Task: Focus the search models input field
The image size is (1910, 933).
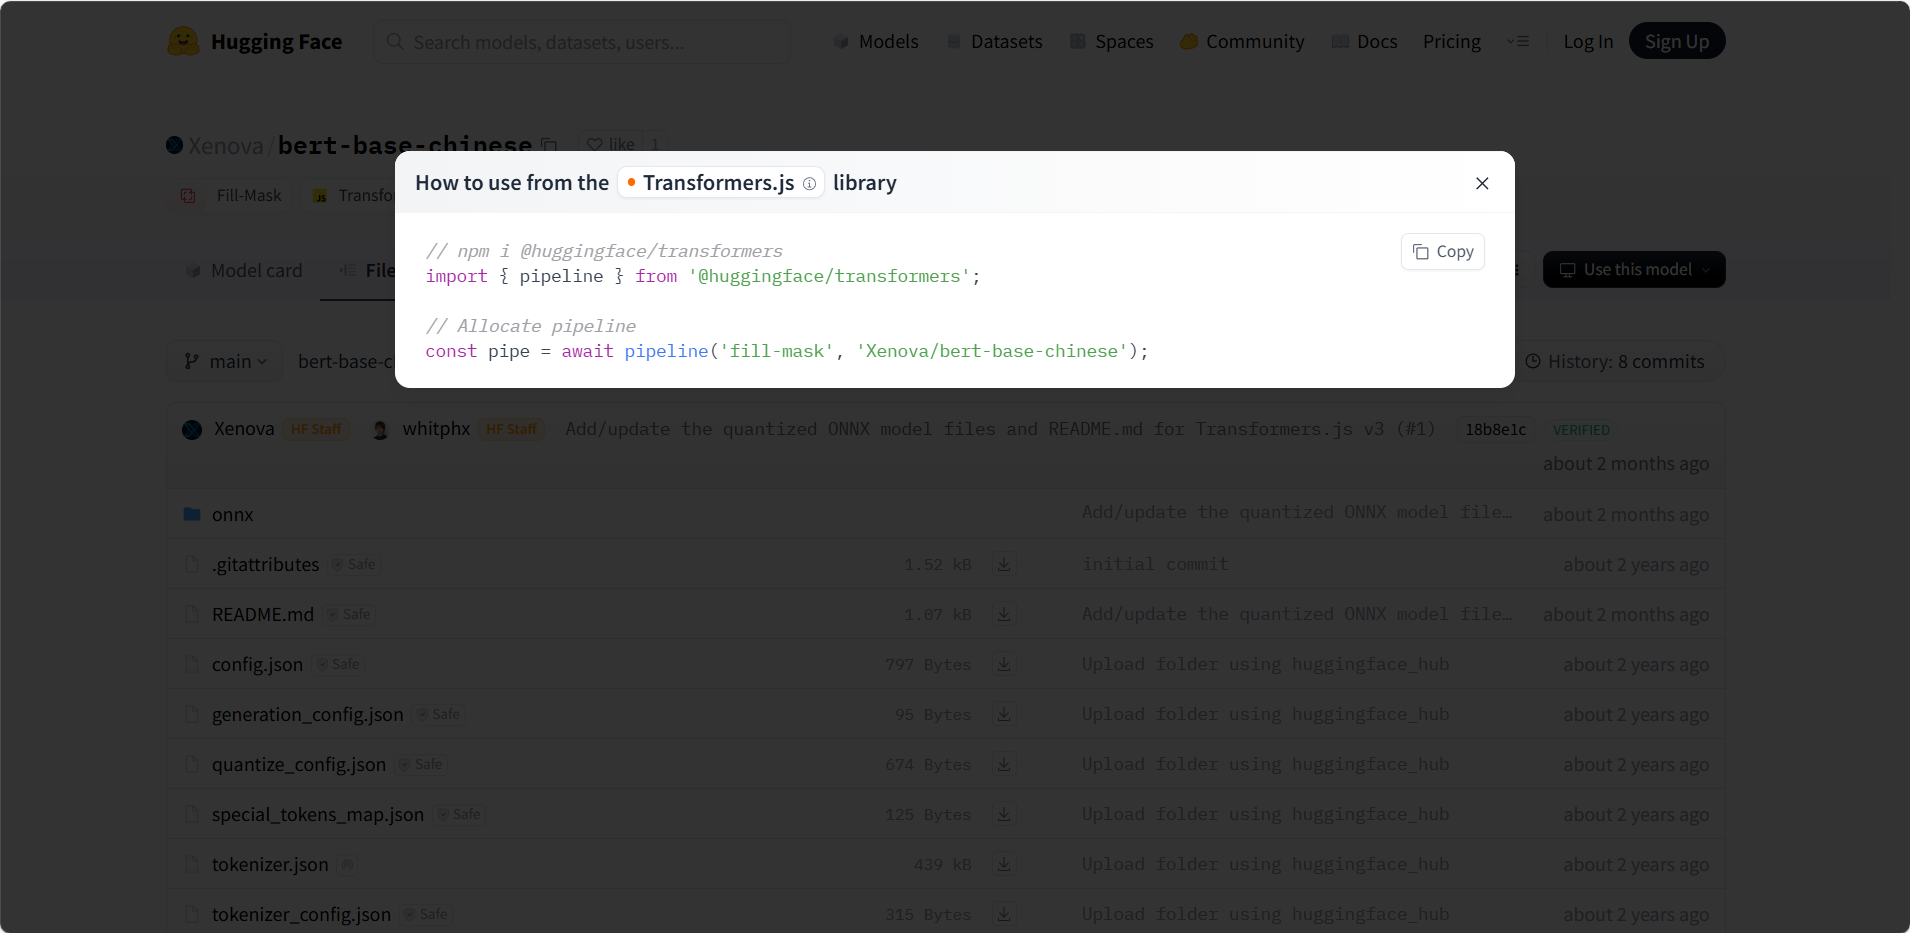Action: pos(582,42)
